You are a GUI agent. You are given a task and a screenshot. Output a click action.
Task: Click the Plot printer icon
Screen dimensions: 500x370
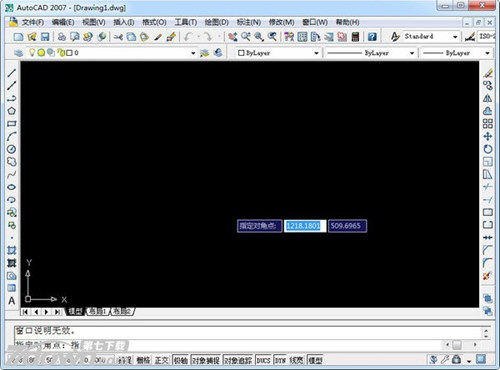pyautogui.click(x=61, y=37)
